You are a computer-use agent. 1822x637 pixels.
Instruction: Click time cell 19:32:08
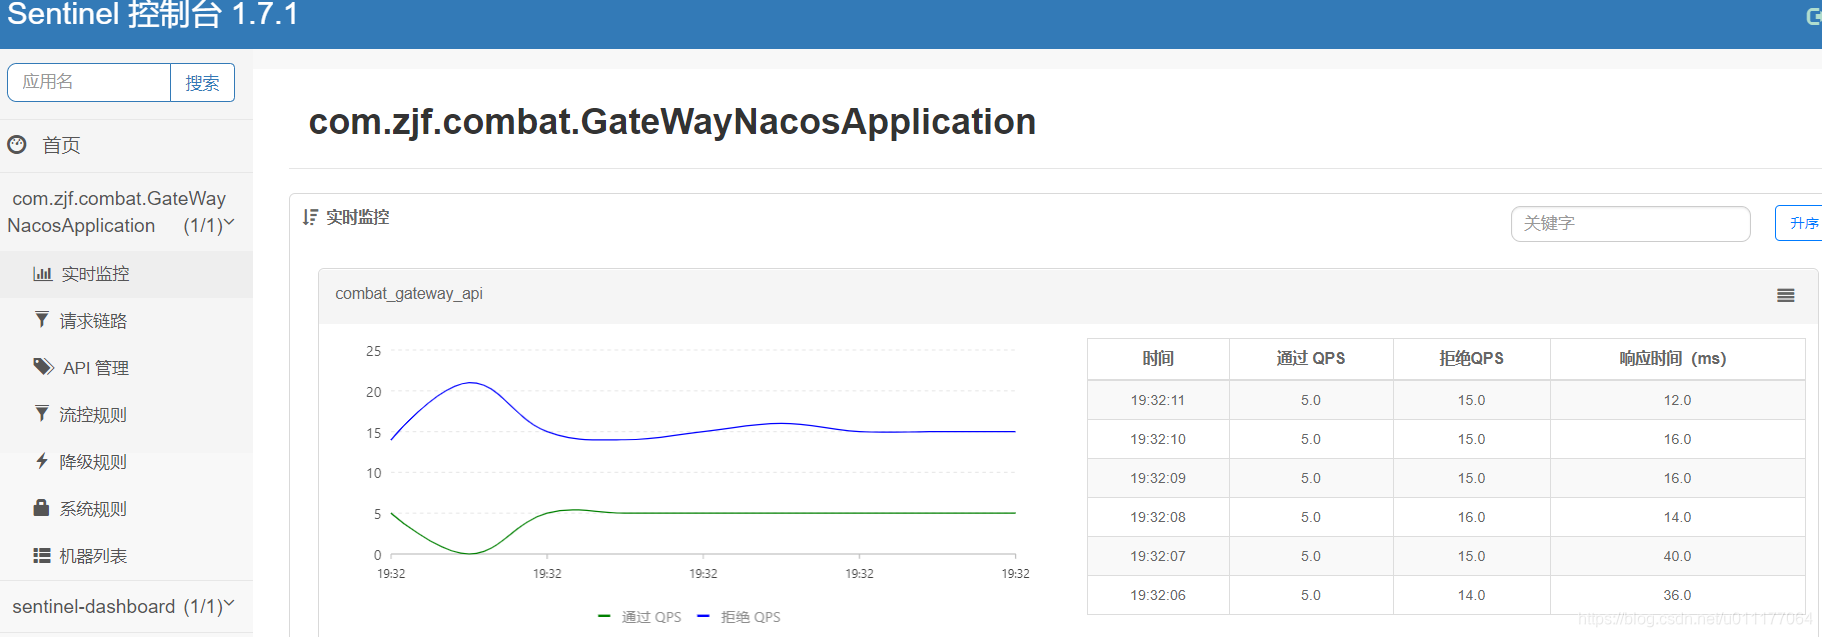click(1158, 517)
